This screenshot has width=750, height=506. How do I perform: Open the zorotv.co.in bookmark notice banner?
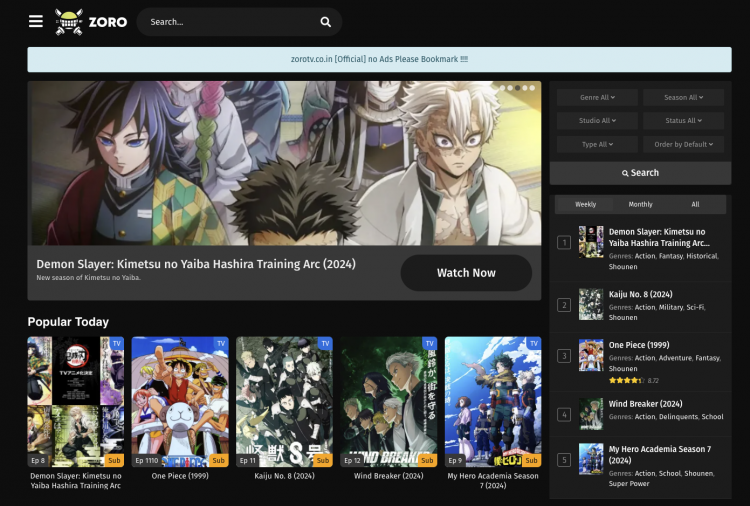coord(379,59)
